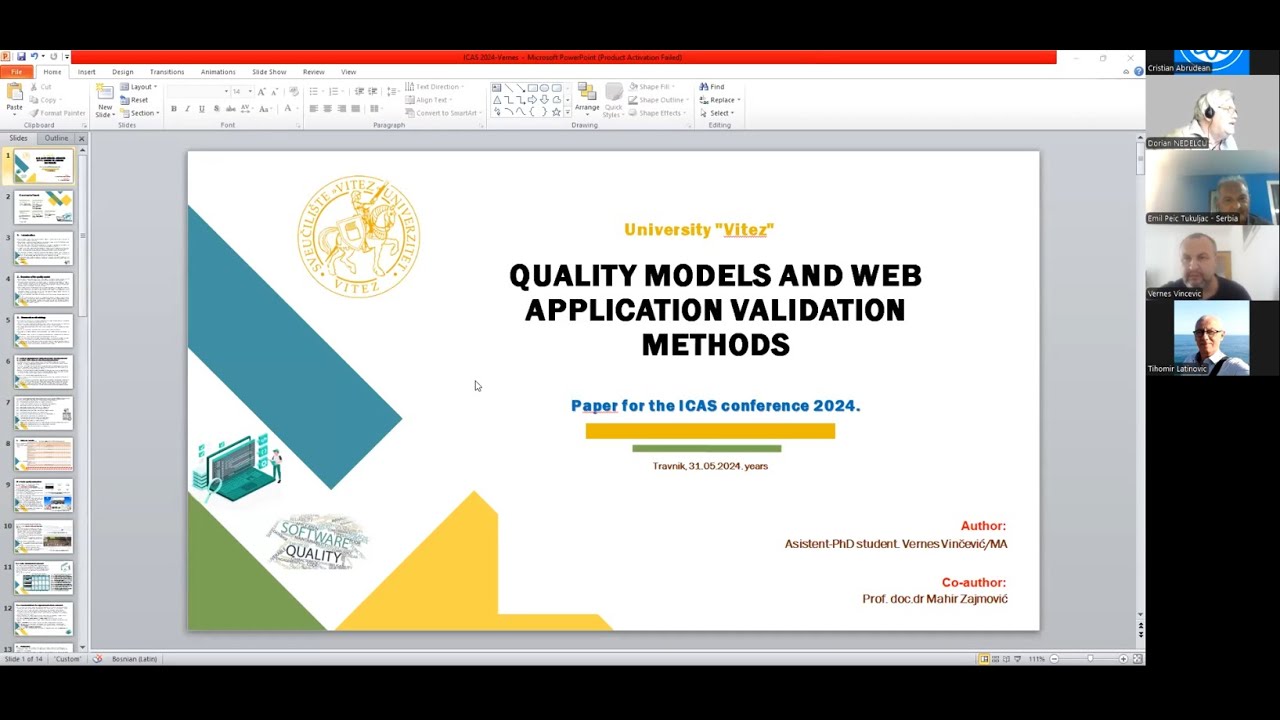
Task: Click the Fit slide to window icon
Action: click(1137, 659)
